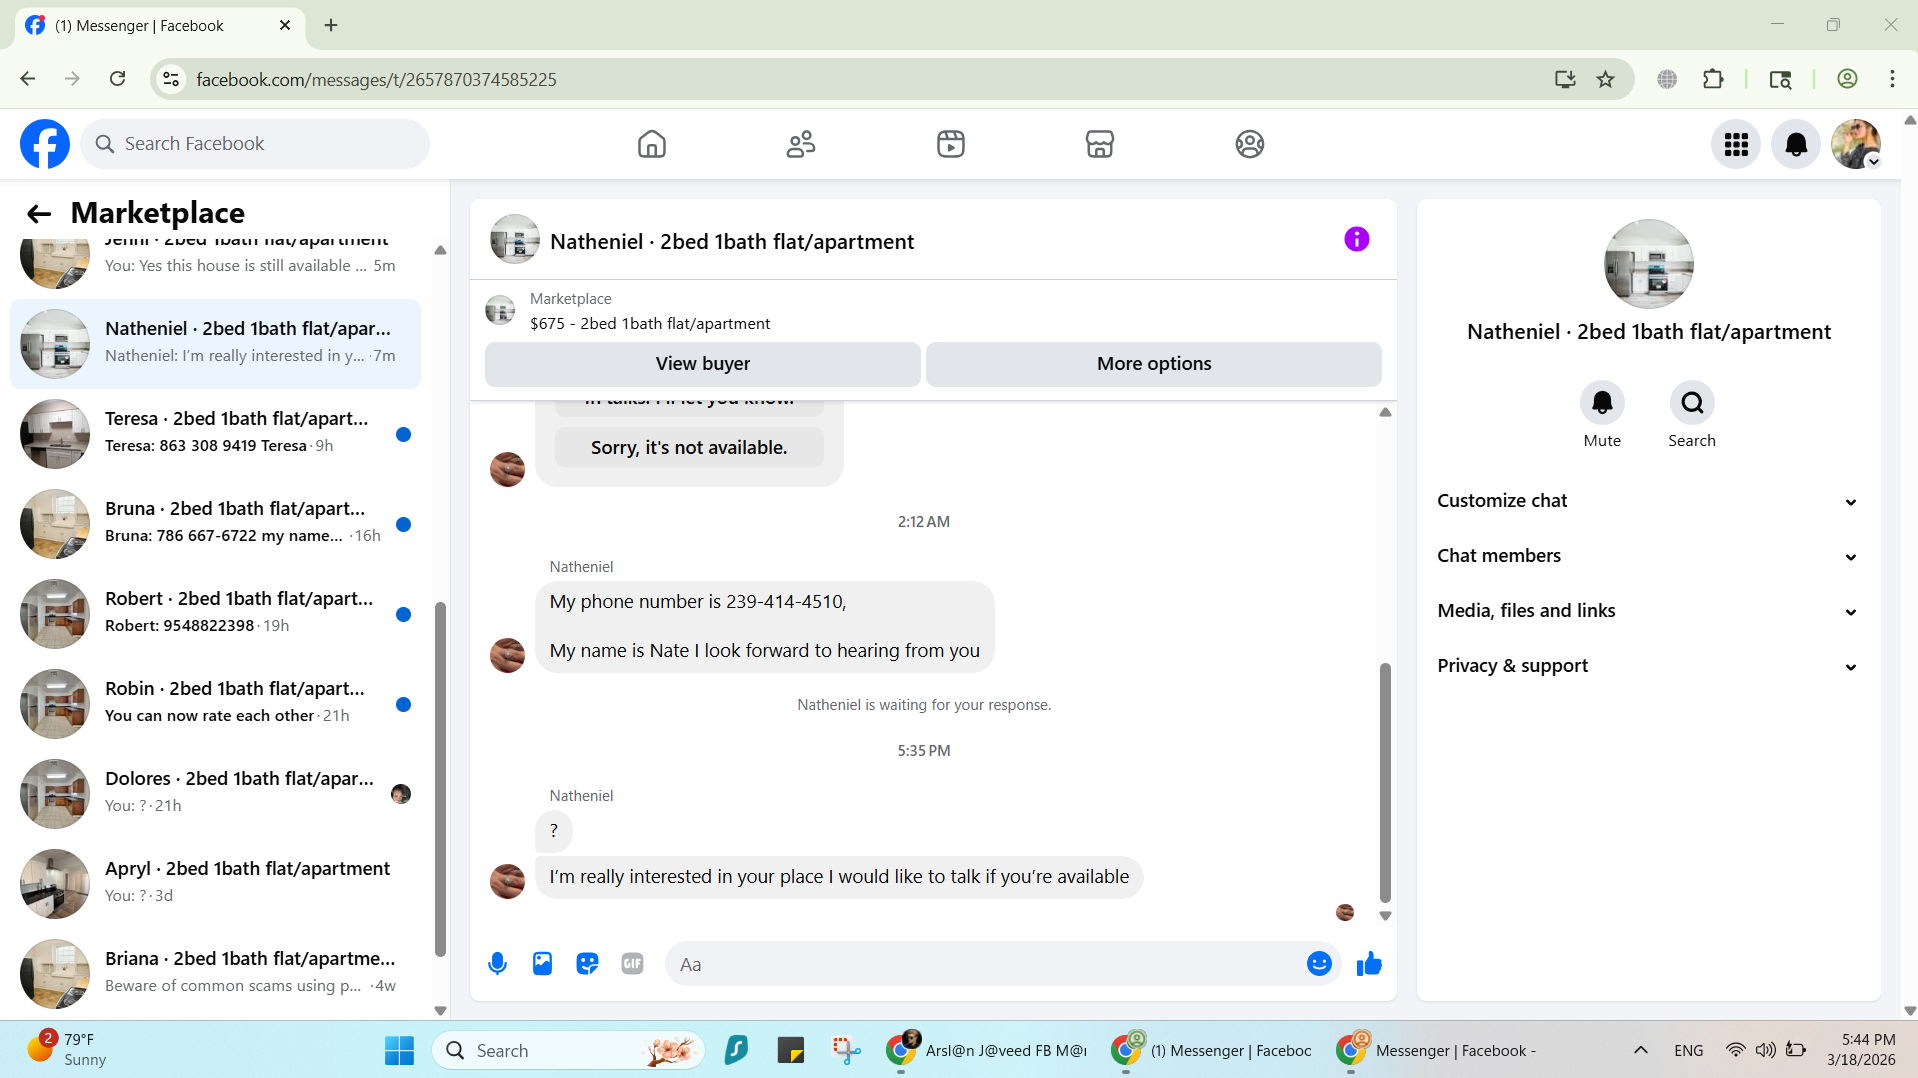Open the Groups icon in top navigation

click(x=1250, y=144)
